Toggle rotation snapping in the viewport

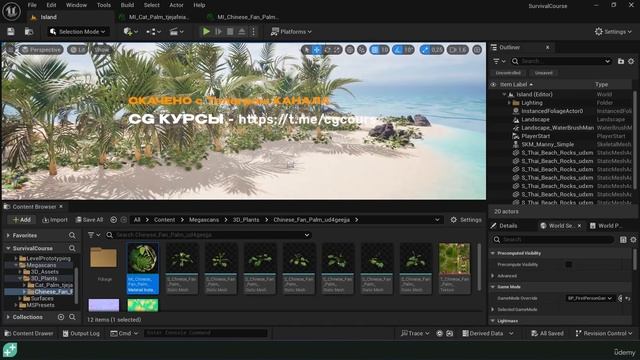click(x=398, y=50)
